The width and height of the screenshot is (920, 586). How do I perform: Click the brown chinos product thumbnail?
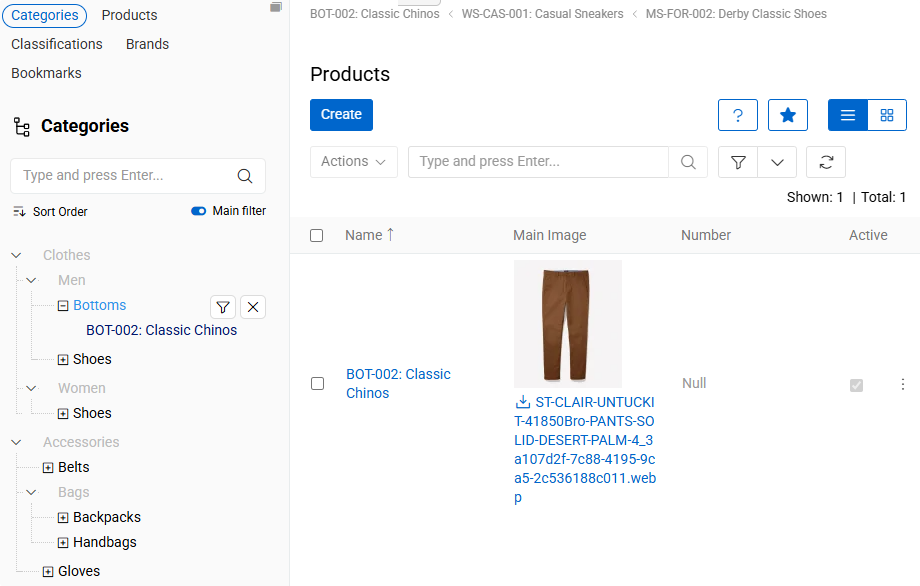pos(567,323)
